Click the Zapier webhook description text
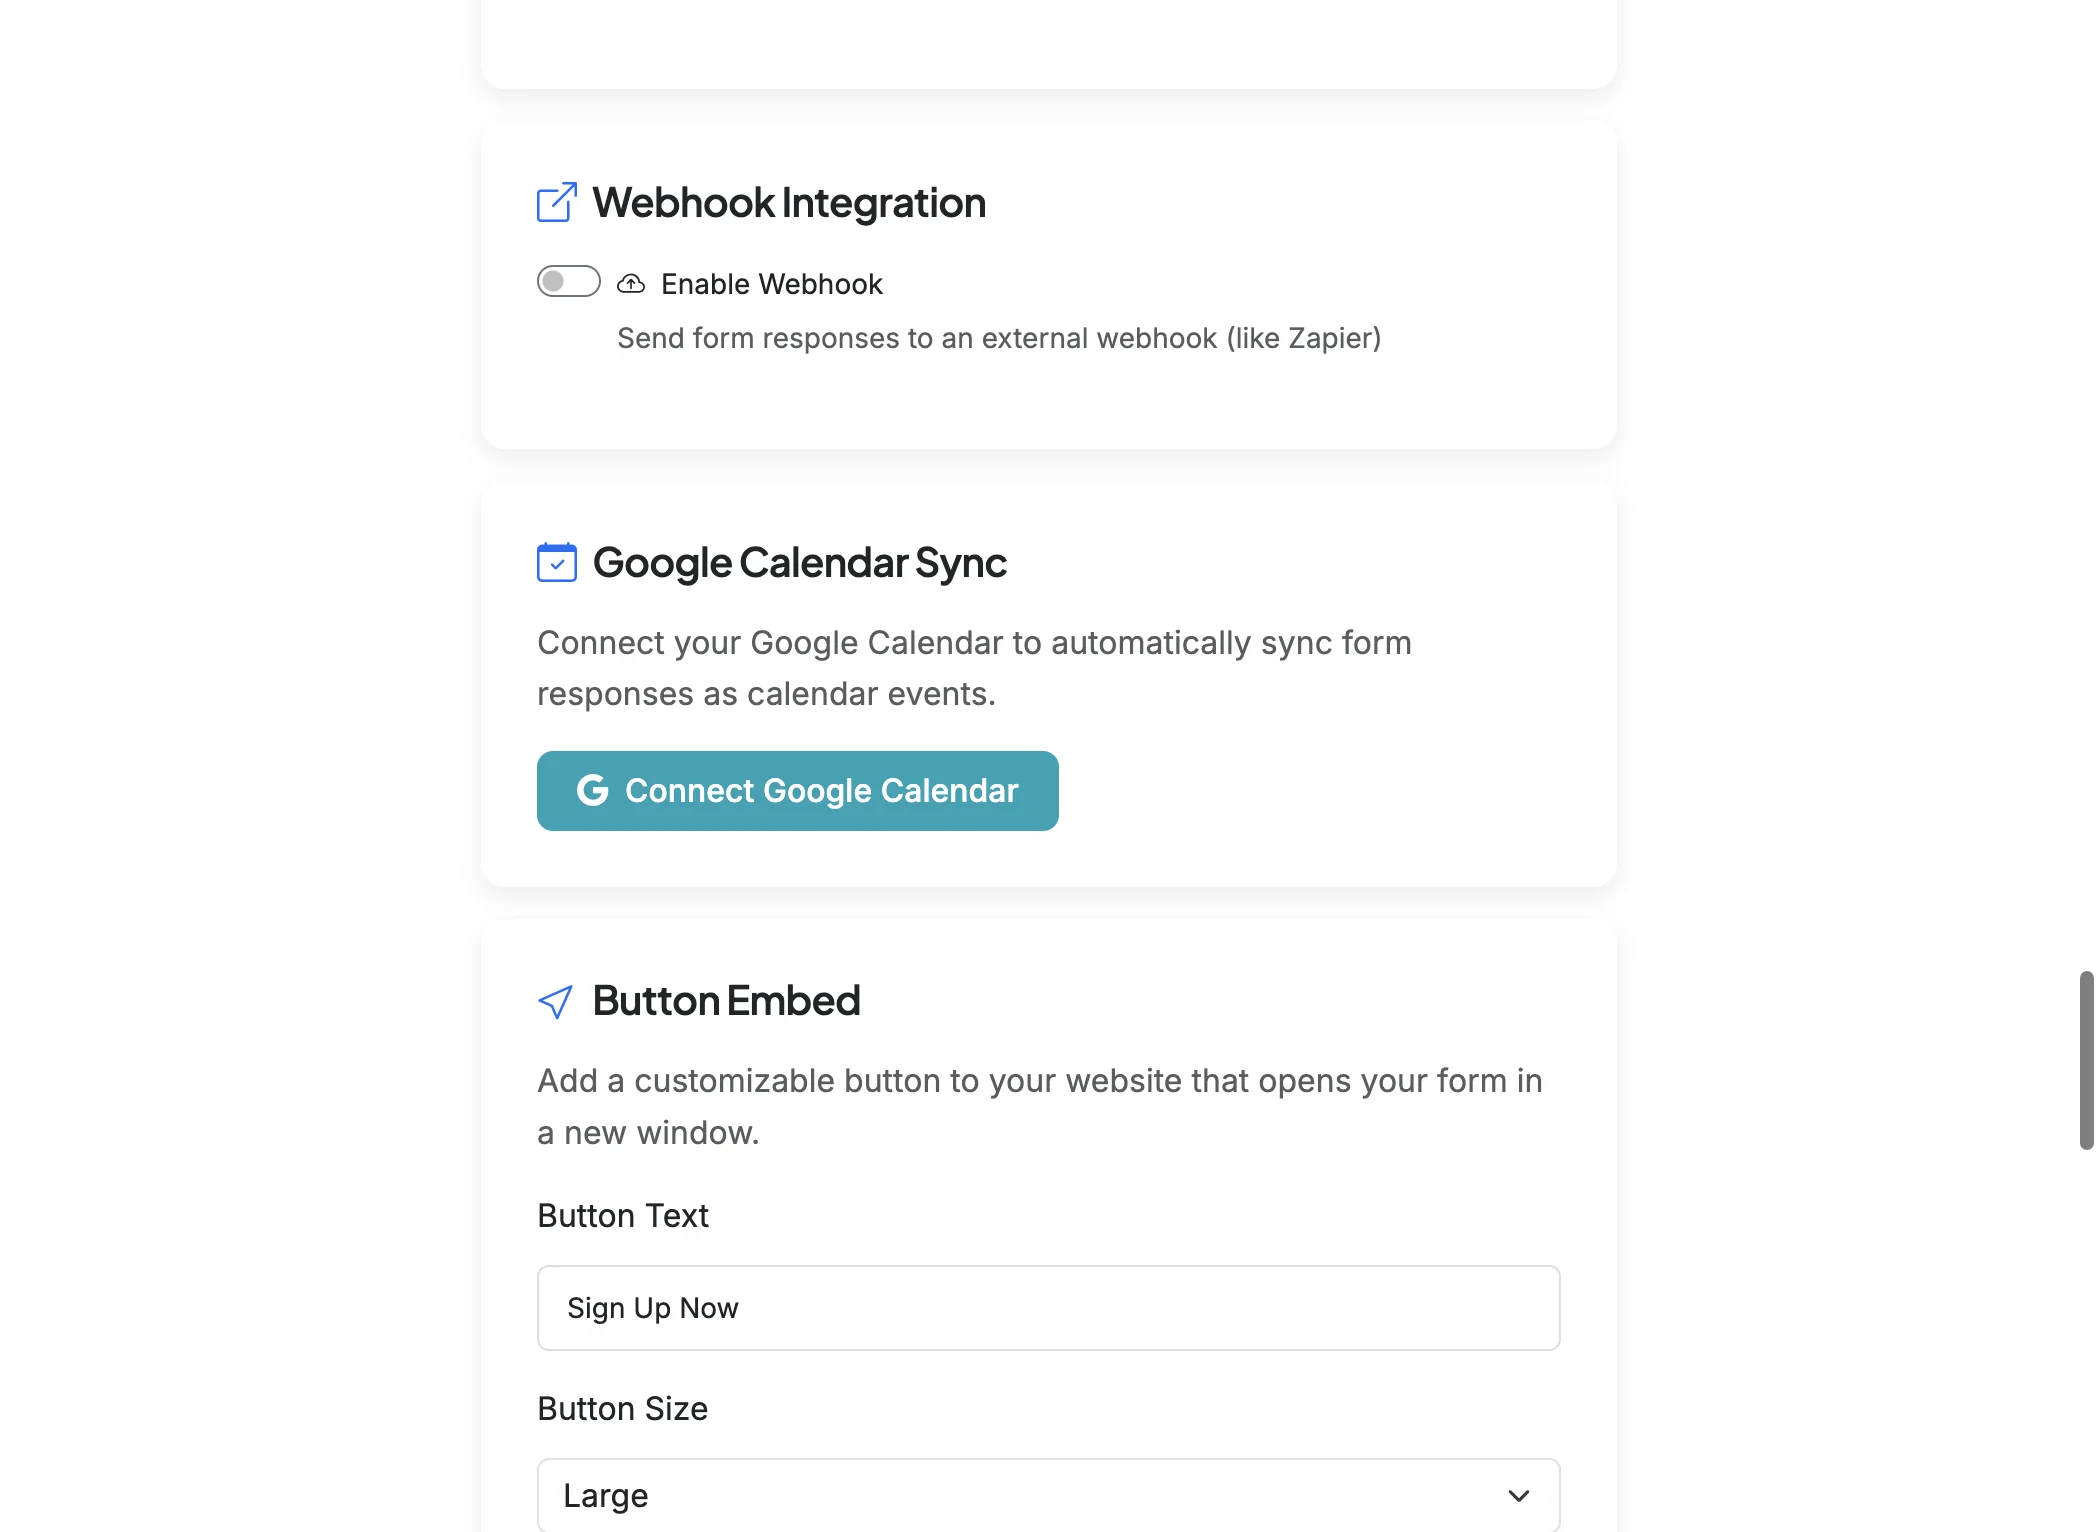 point(998,338)
